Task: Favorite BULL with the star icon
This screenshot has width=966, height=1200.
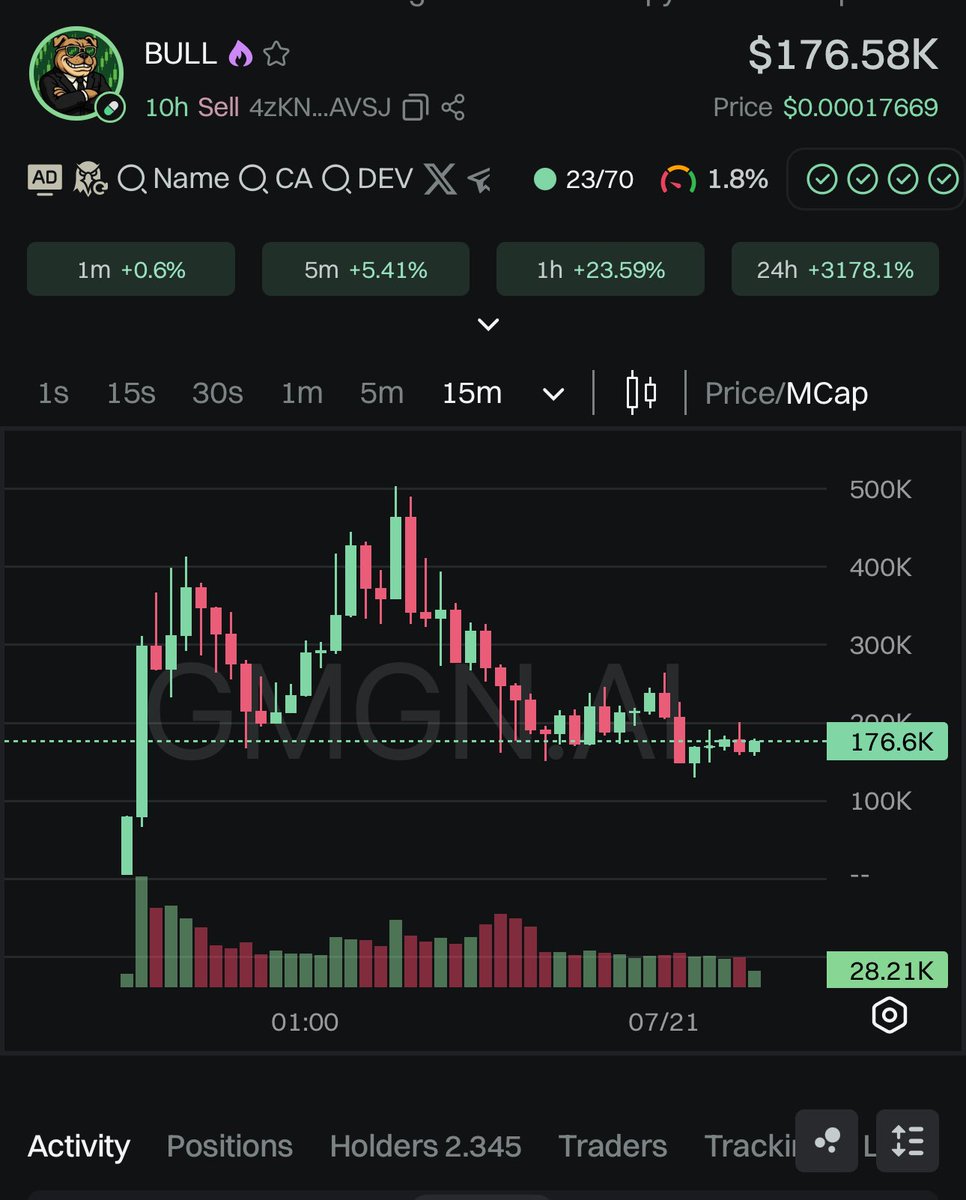Action: (x=276, y=54)
